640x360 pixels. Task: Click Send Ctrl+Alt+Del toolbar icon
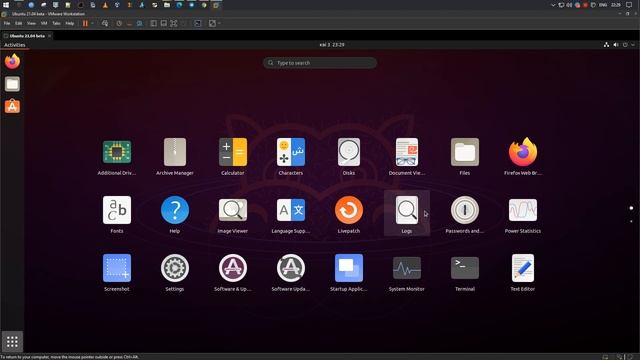105,23
